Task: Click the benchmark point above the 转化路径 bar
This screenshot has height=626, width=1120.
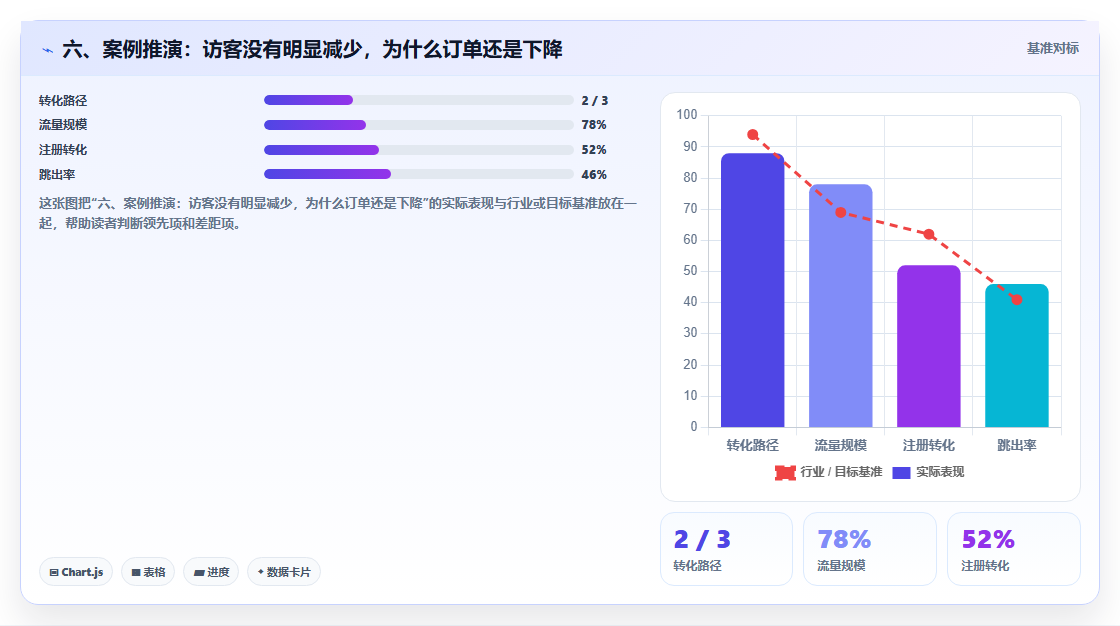Action: pos(753,134)
